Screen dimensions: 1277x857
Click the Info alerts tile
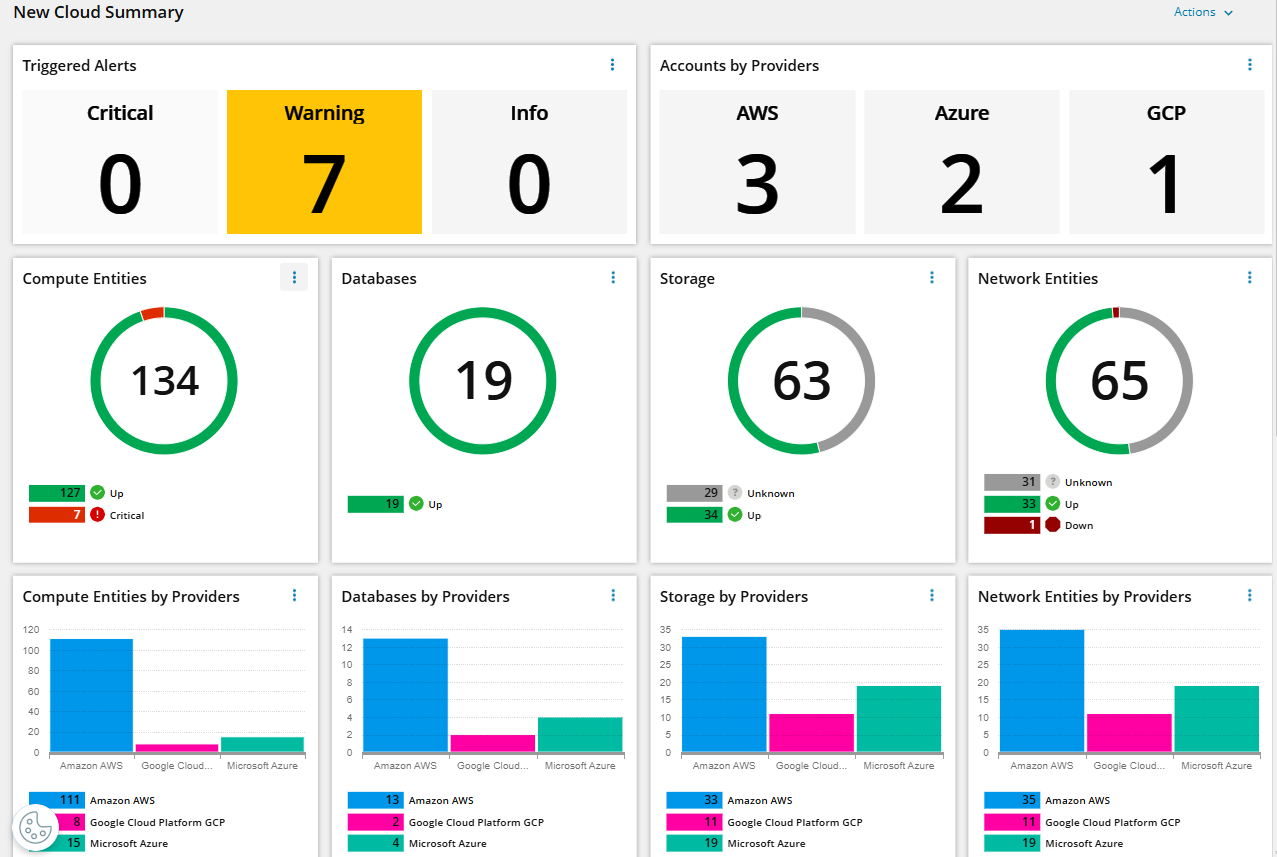click(529, 162)
